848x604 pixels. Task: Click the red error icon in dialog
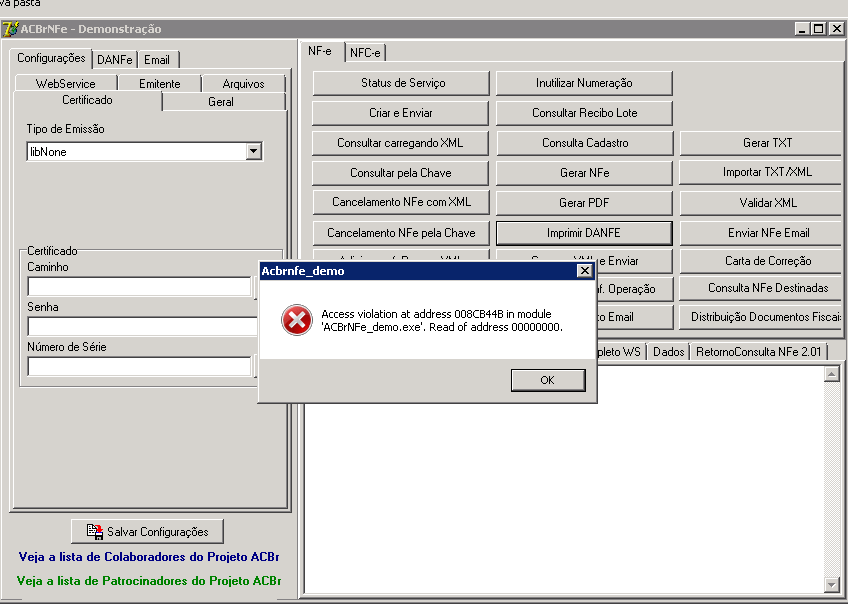coord(296,320)
